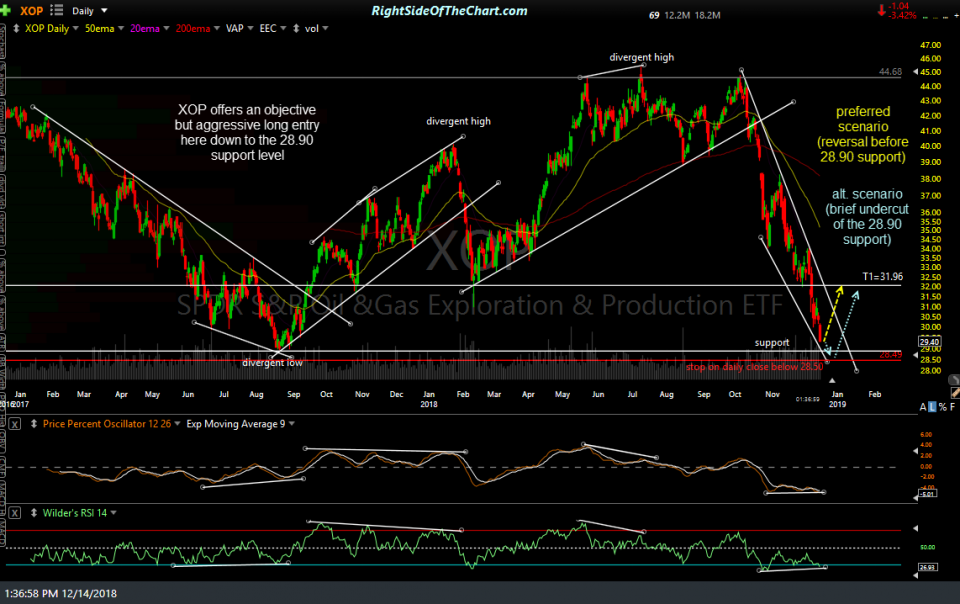Select arithmetic scaling with the A toggle
The height and width of the screenshot is (604, 960).
click(923, 406)
